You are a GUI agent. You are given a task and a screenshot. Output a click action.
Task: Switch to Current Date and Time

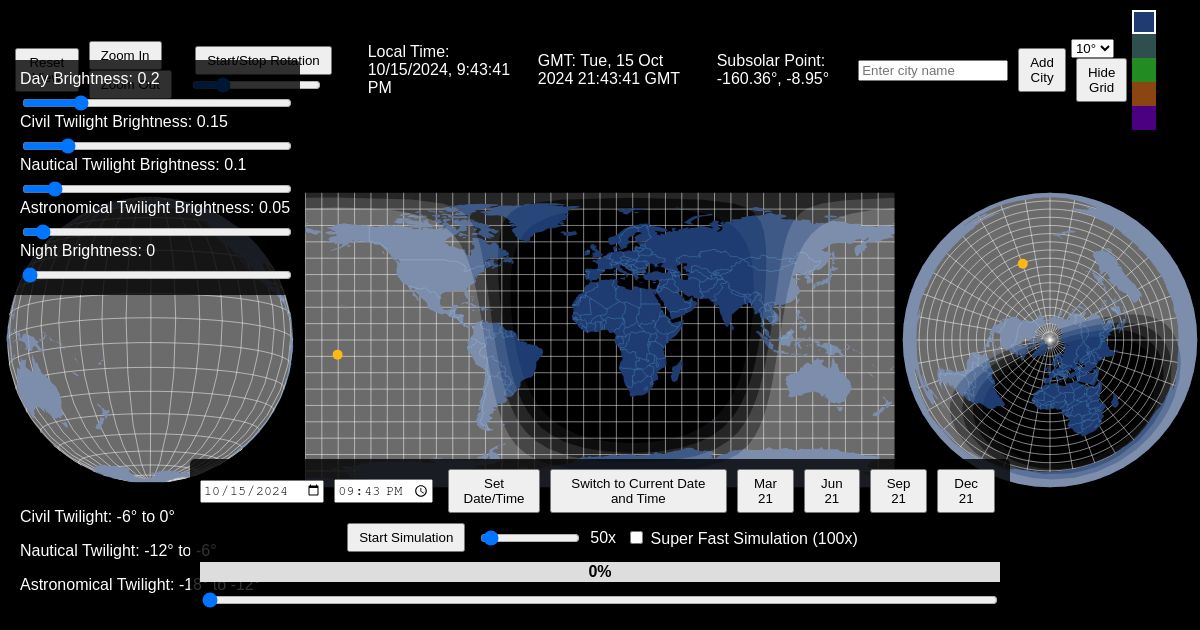pyautogui.click(x=638, y=491)
